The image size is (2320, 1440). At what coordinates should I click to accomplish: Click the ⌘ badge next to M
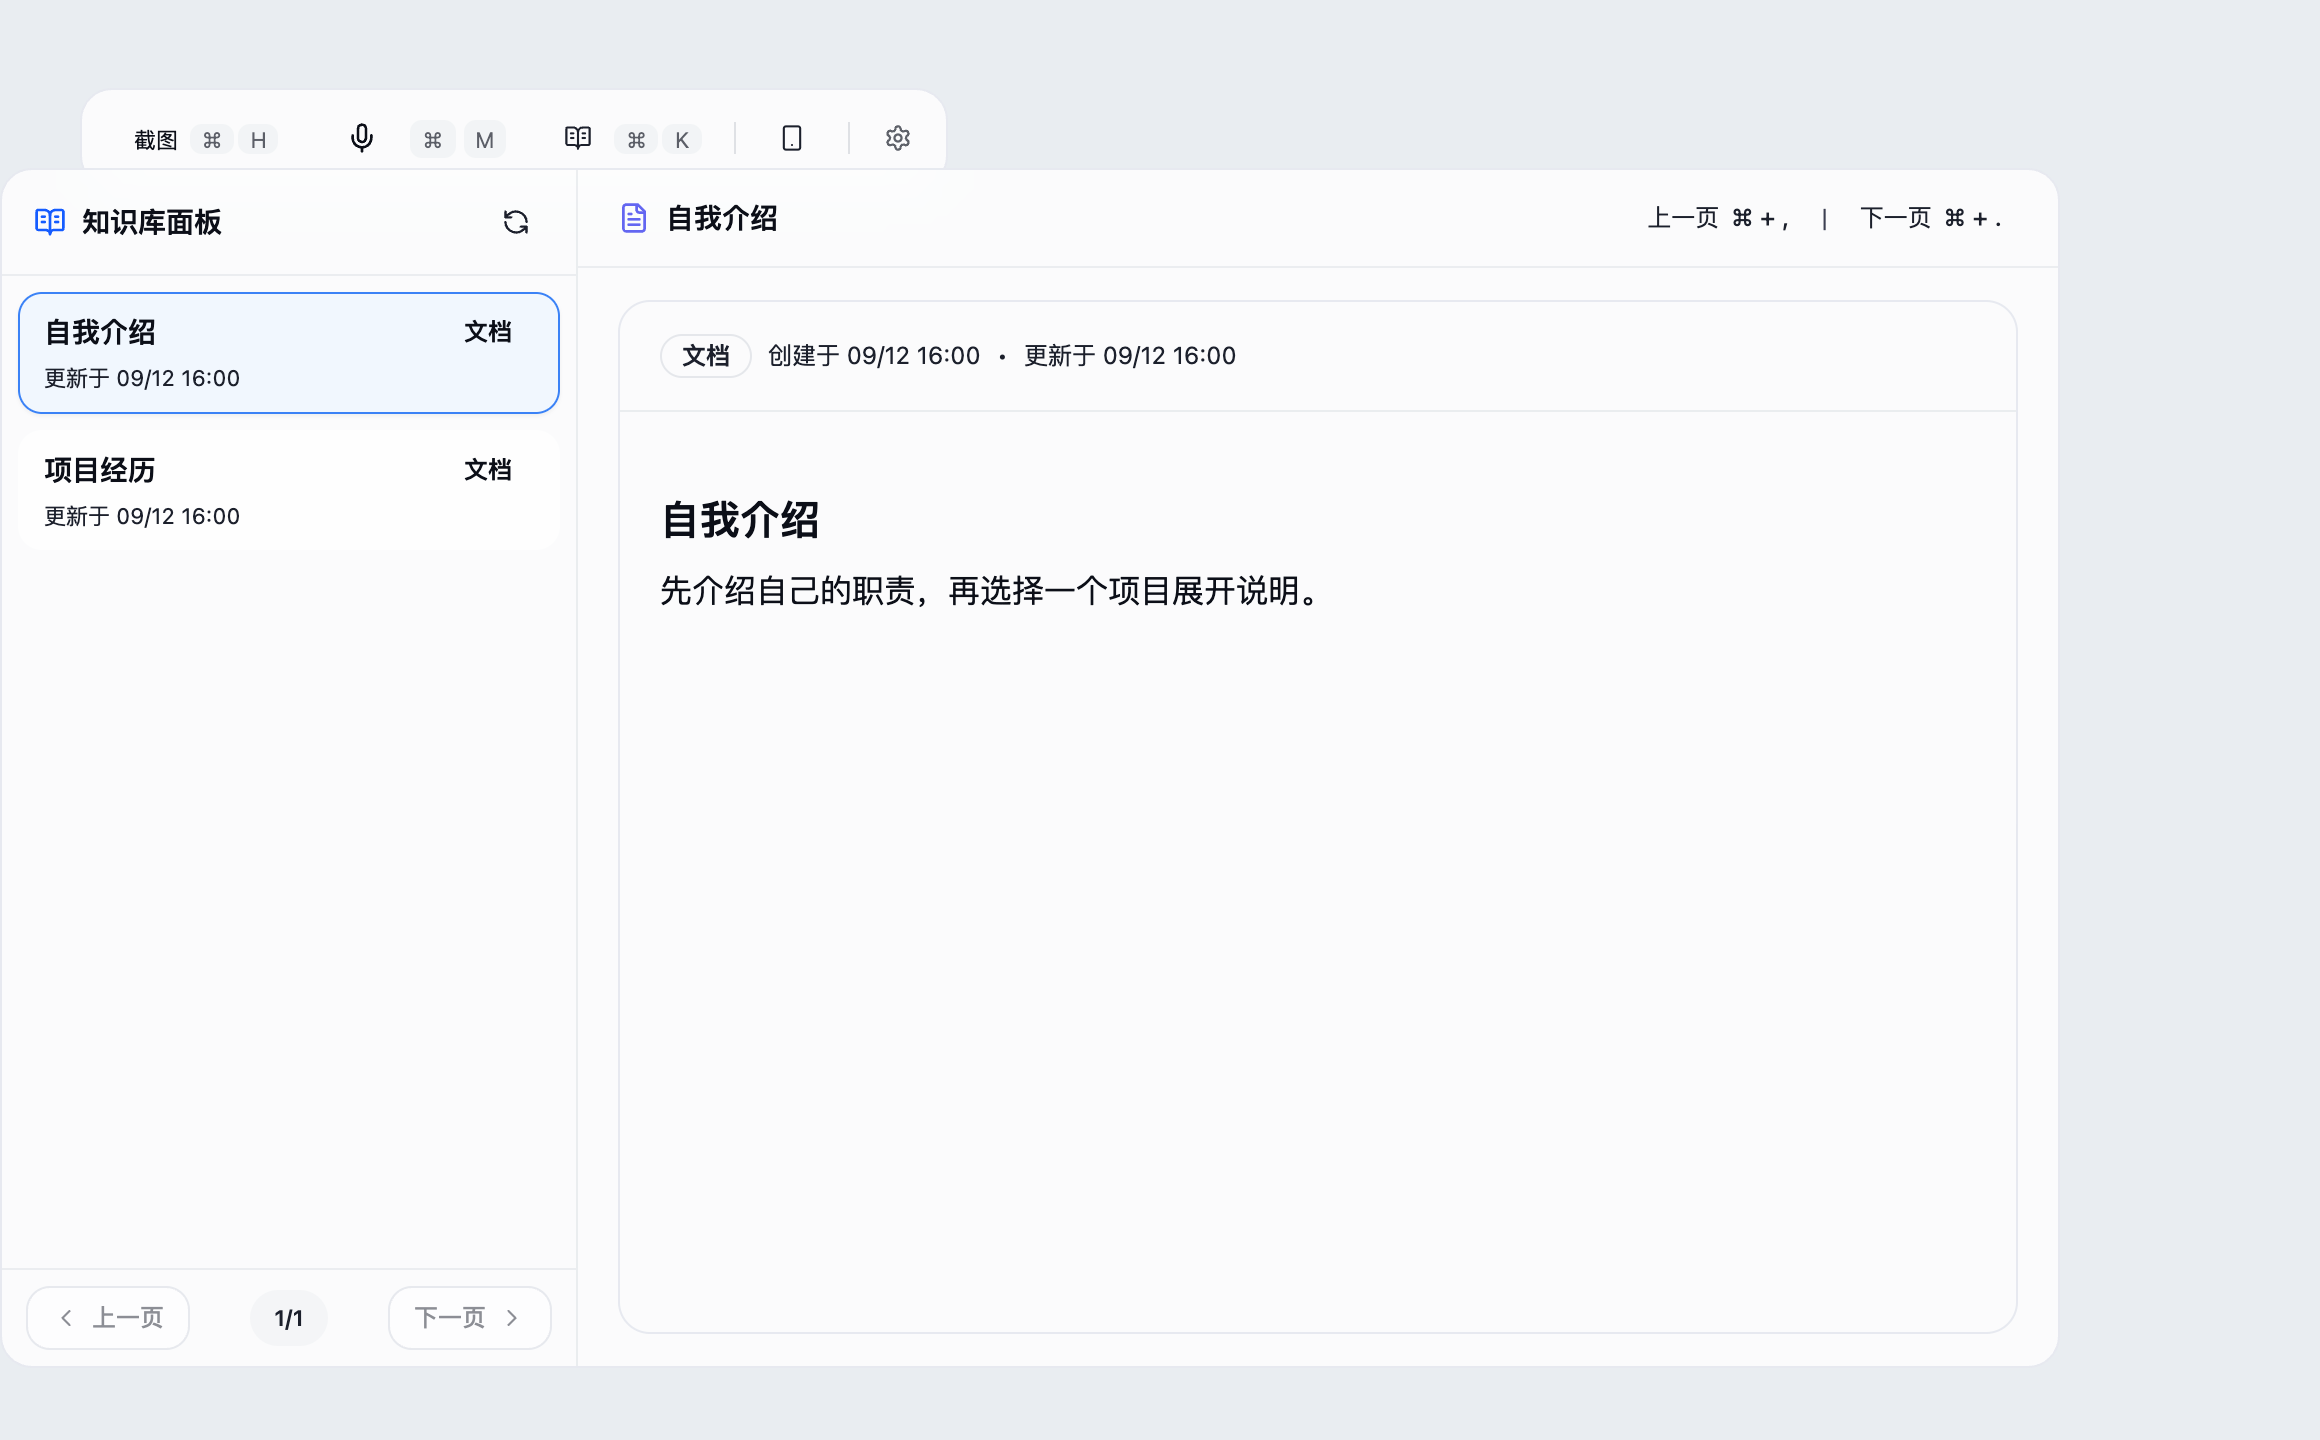433,140
